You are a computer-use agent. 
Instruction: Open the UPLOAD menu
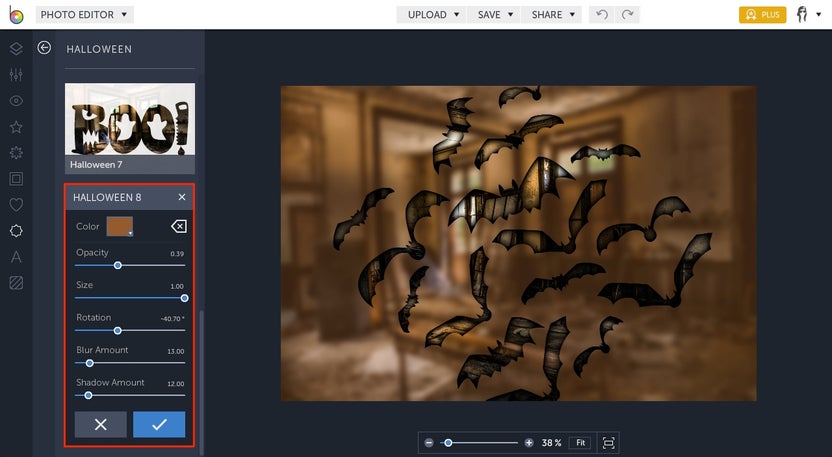433,14
